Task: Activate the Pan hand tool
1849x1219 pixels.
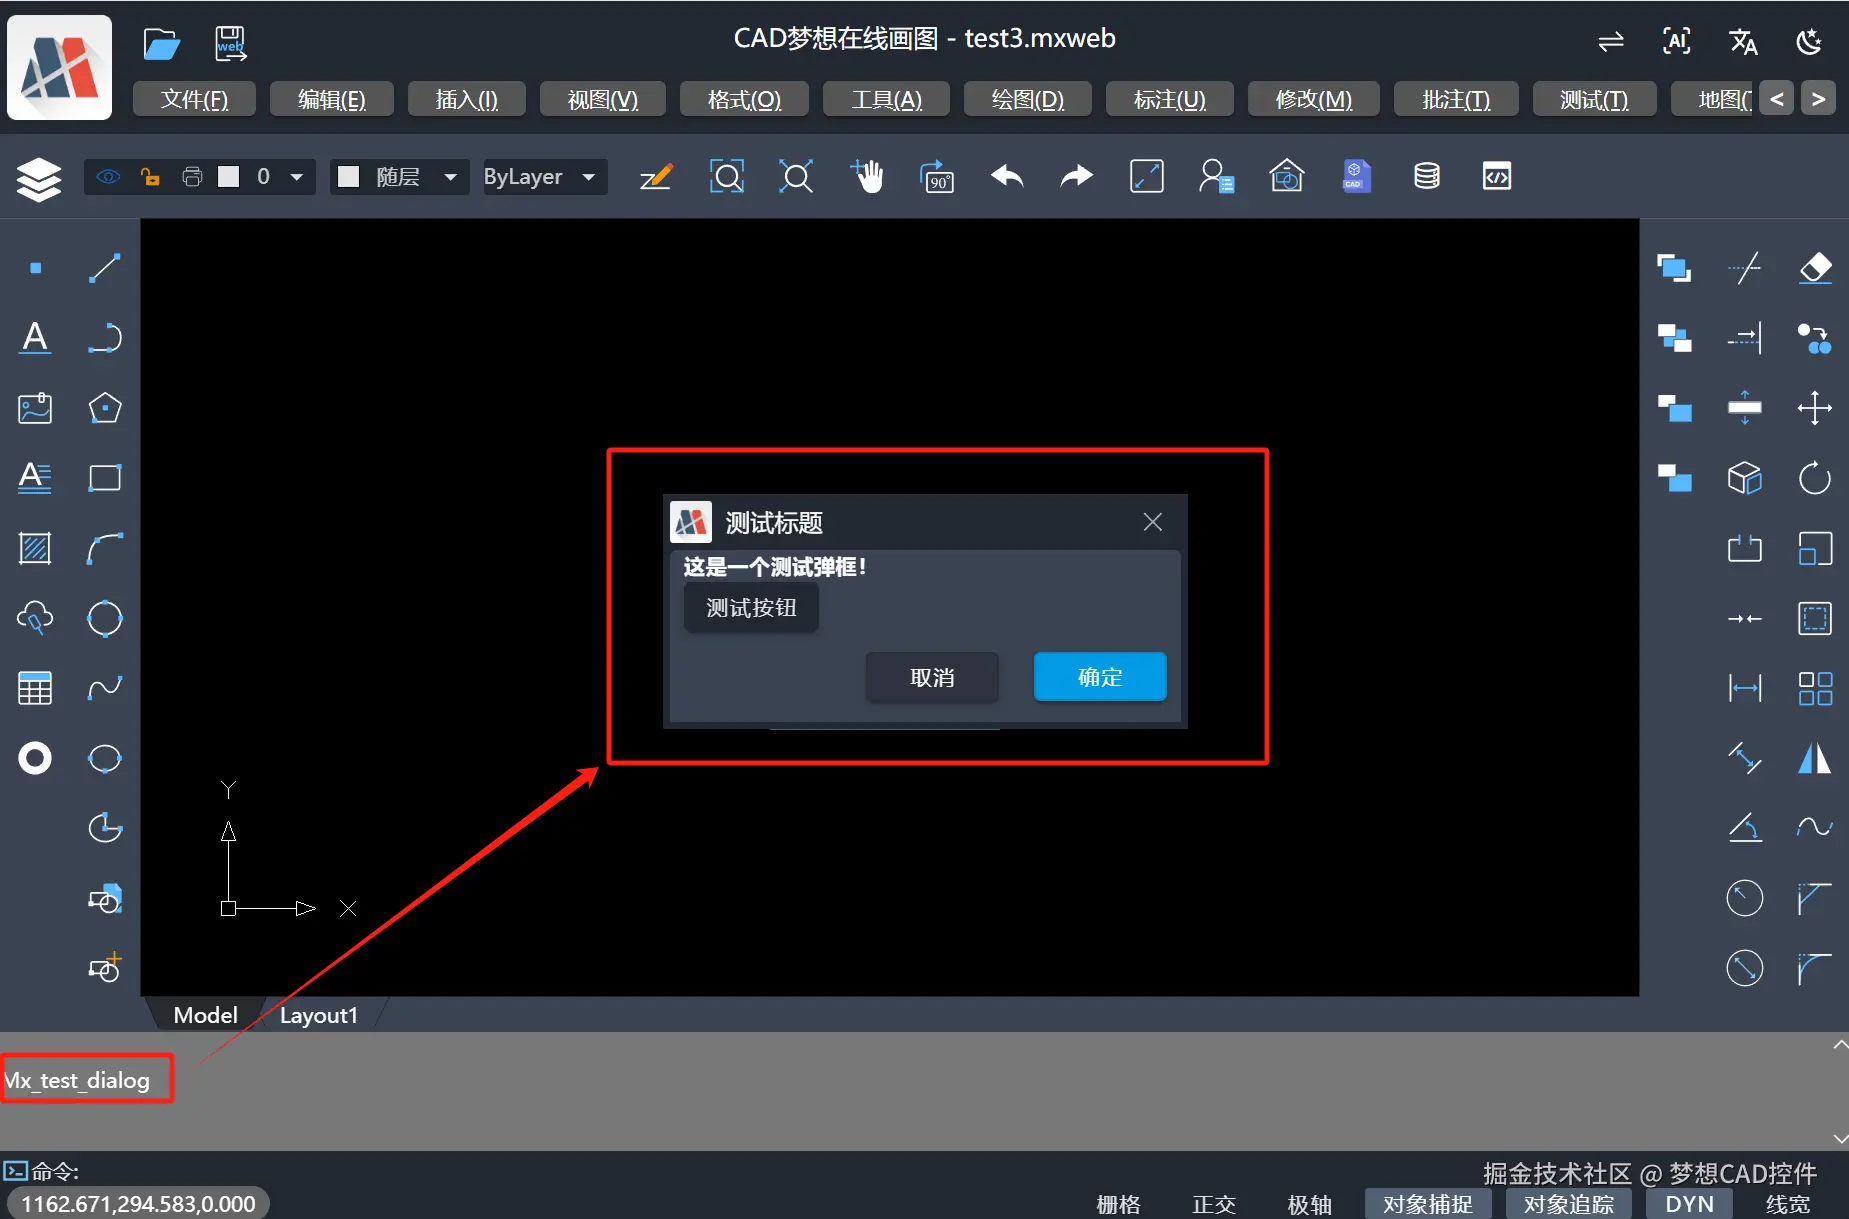Action: tap(868, 176)
